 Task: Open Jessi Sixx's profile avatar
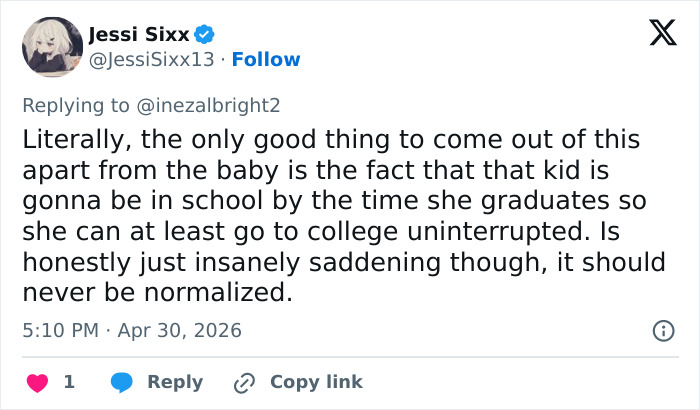click(52, 47)
